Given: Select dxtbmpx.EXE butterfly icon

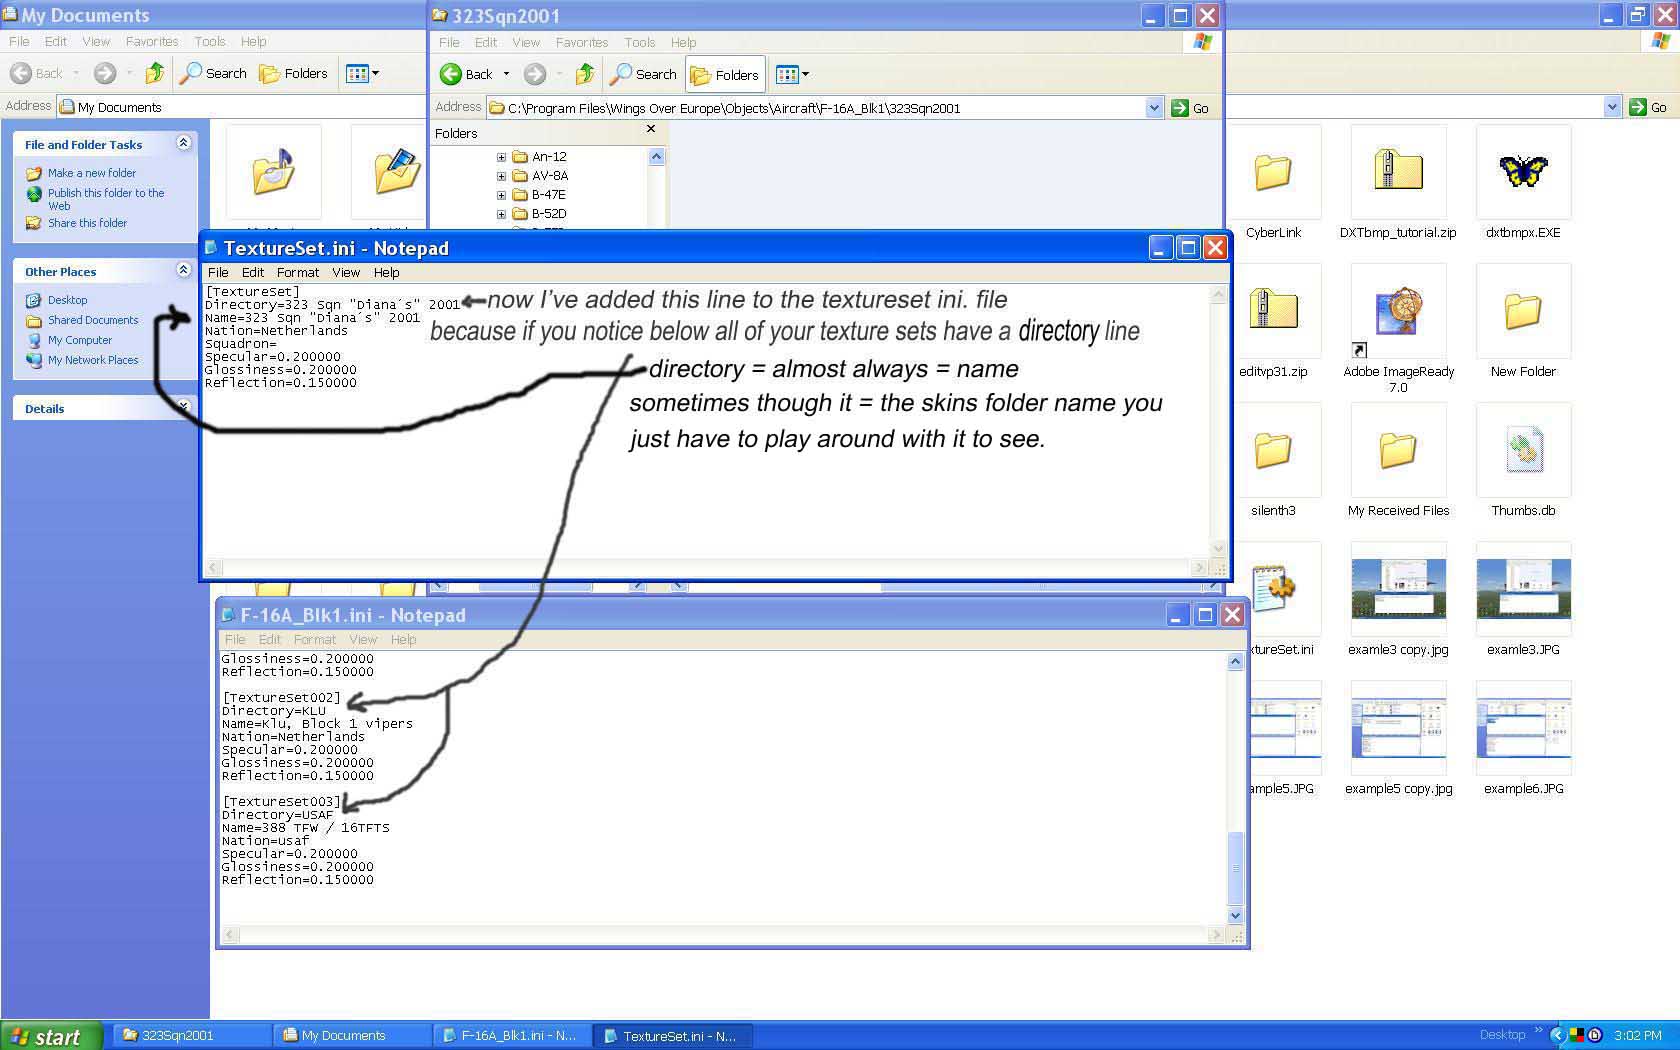Looking at the screenshot, I should coord(1523,173).
